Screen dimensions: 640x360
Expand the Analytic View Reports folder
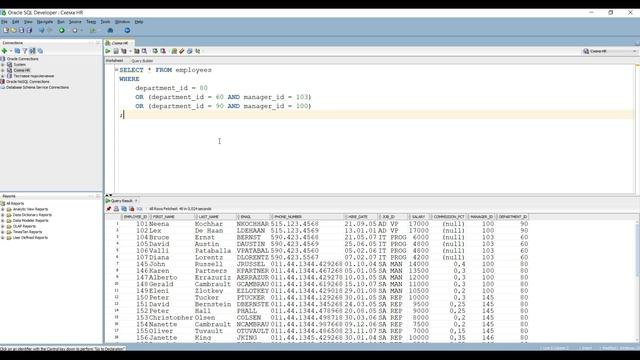3,209
